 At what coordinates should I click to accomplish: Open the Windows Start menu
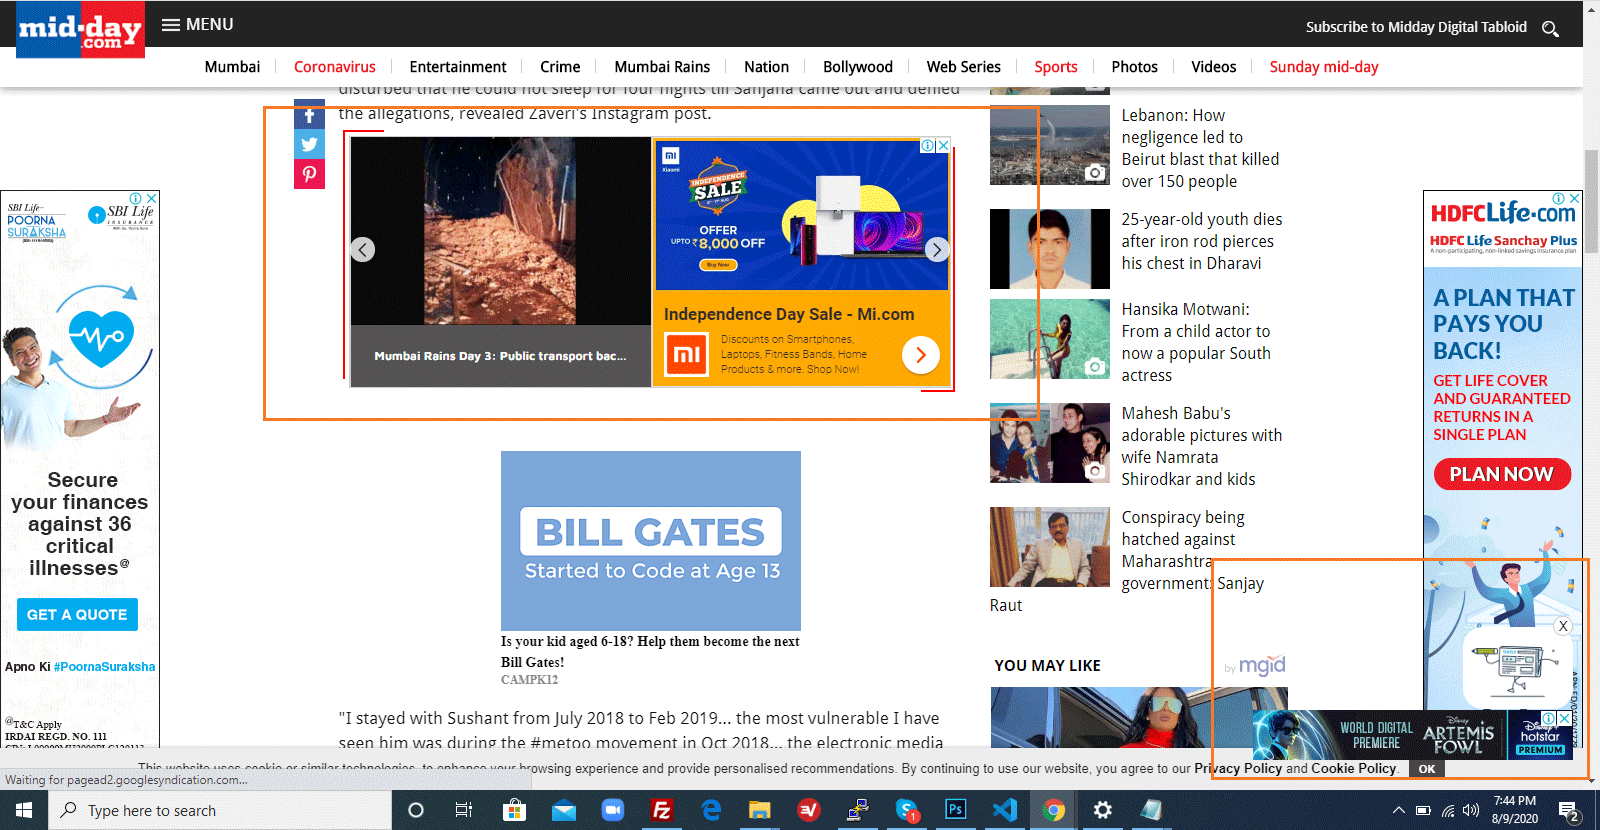coord(24,810)
